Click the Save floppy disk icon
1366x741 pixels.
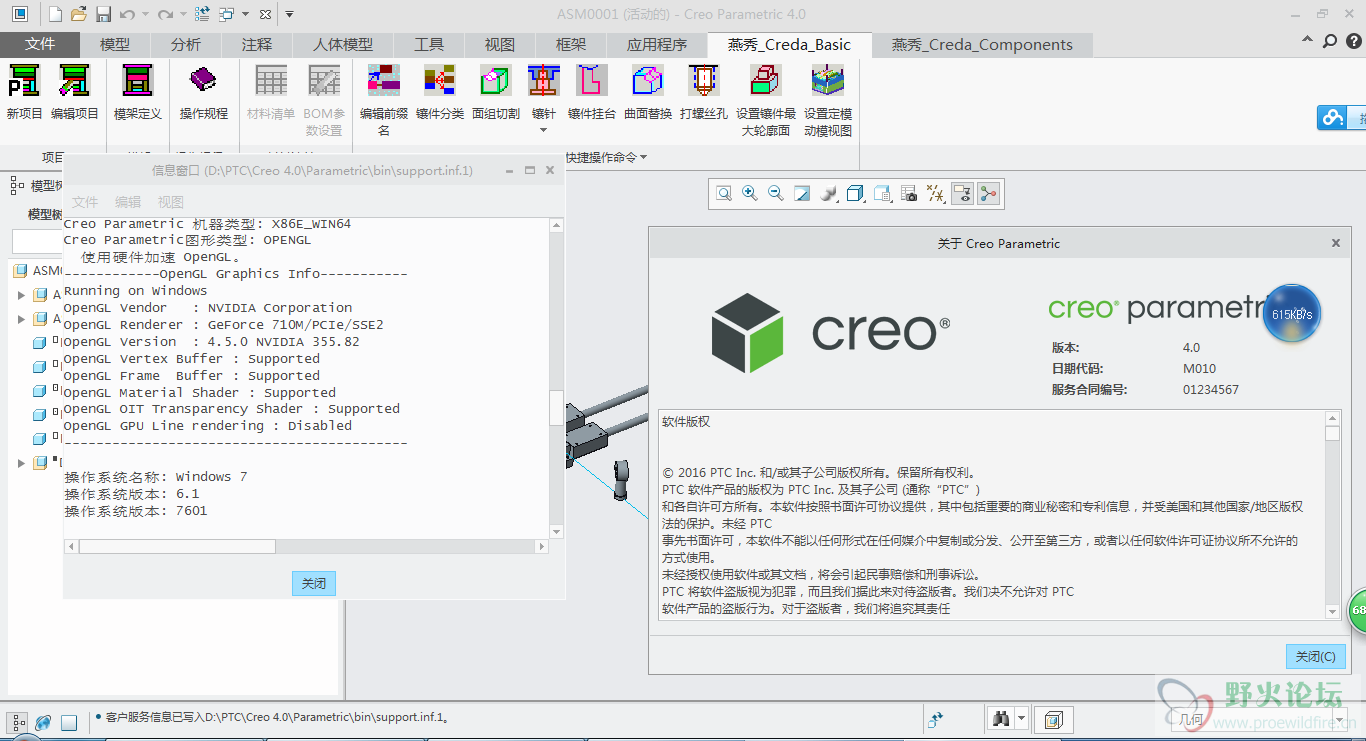click(x=103, y=14)
